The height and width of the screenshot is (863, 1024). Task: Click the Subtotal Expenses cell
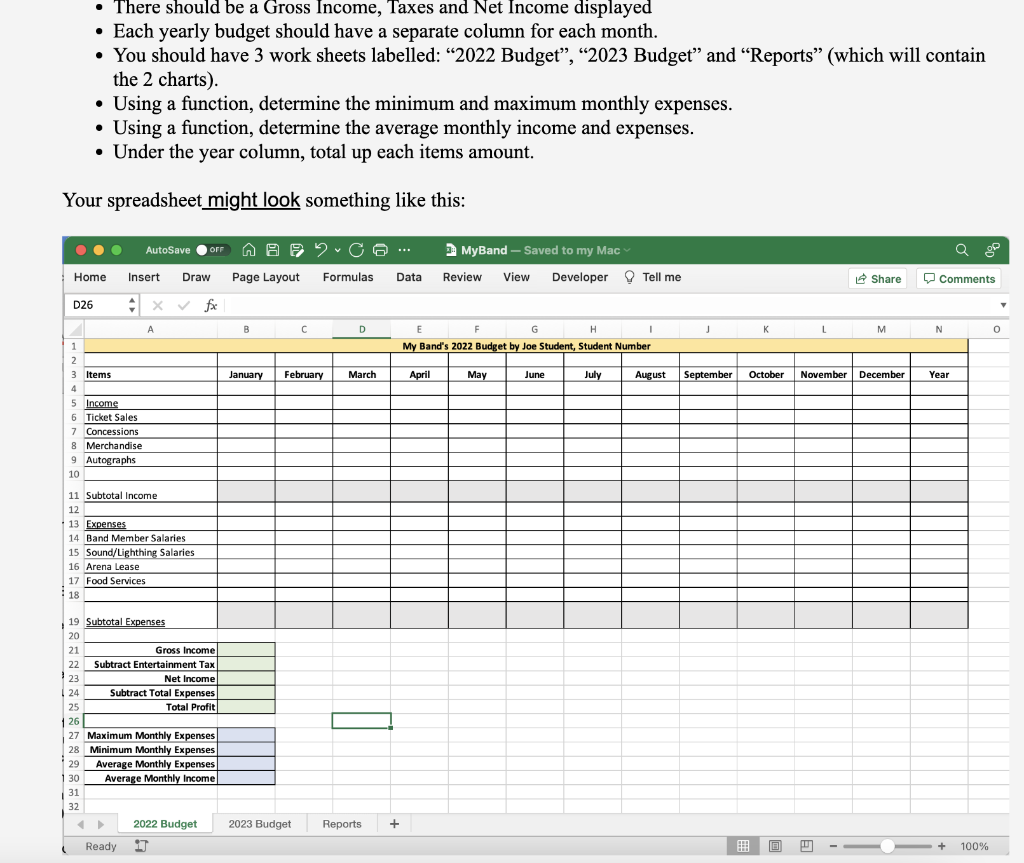[x=151, y=615]
